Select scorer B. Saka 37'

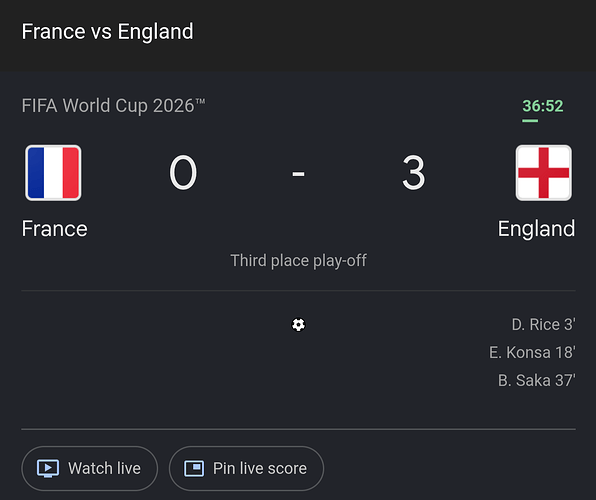(537, 380)
